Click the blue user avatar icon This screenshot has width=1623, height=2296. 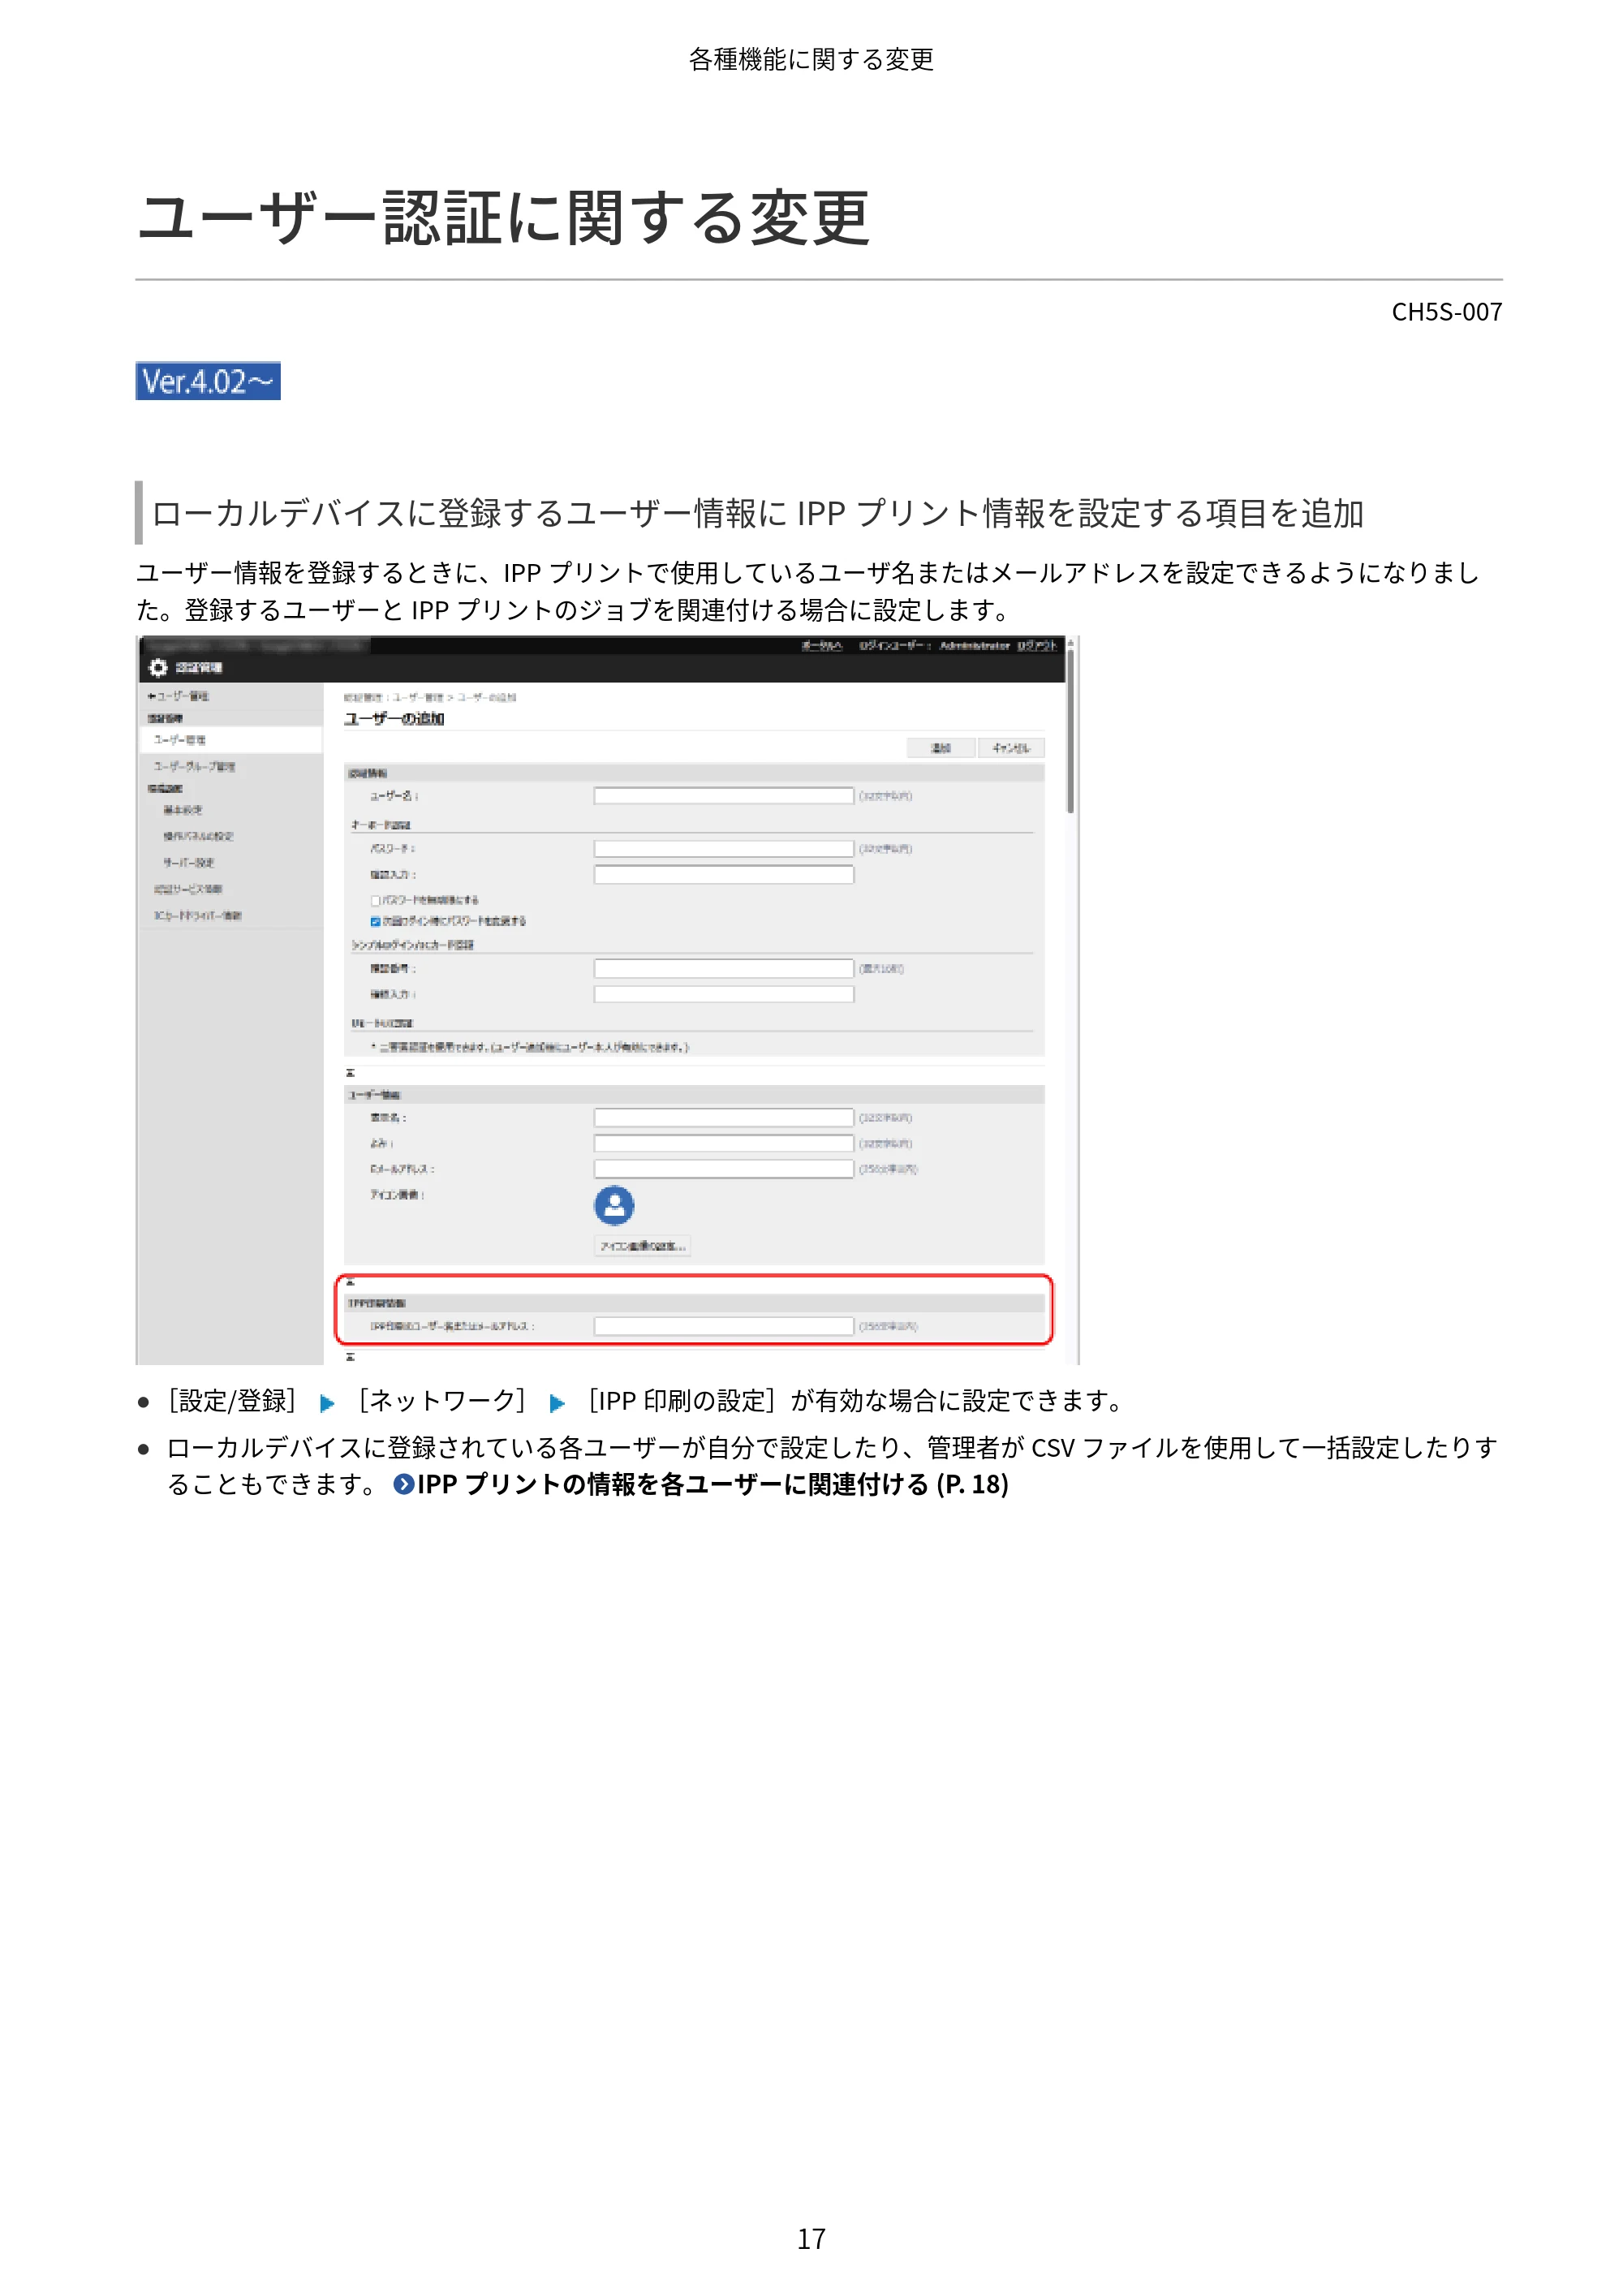point(614,1205)
